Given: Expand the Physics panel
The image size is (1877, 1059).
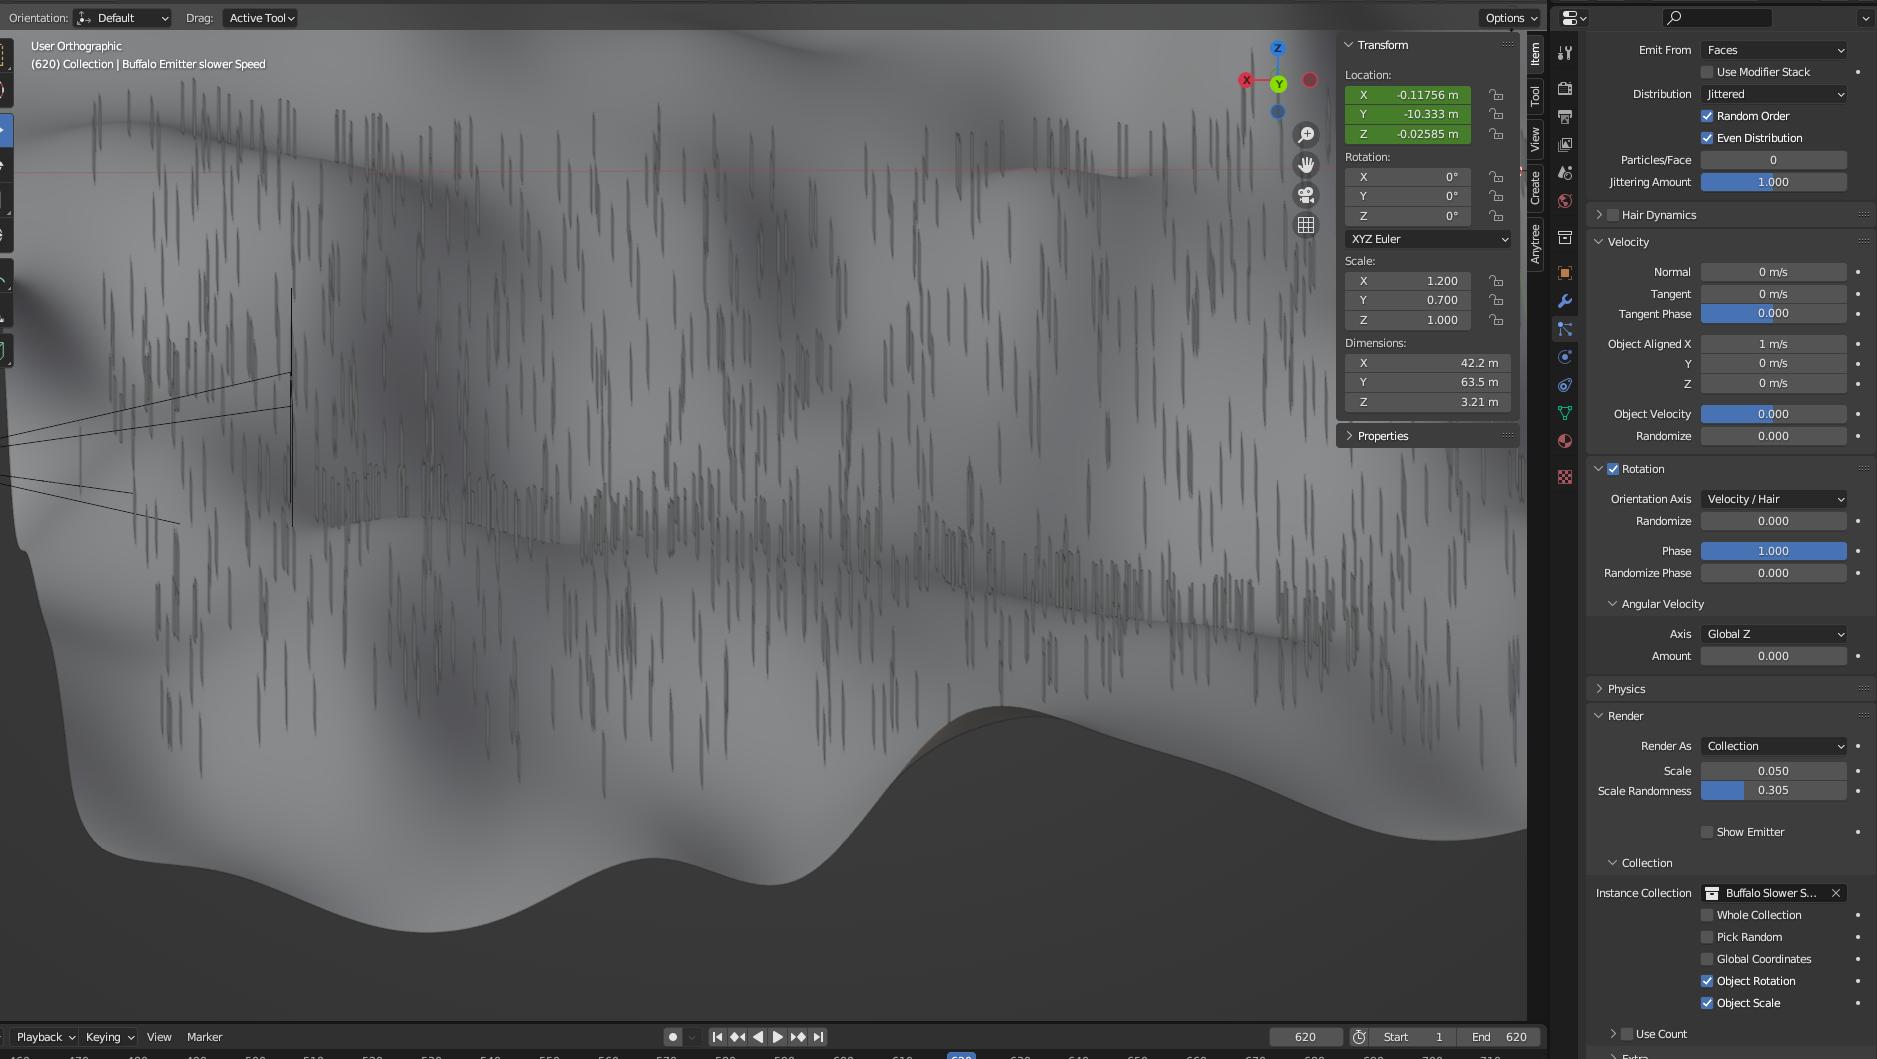Looking at the screenshot, I should coord(1626,689).
